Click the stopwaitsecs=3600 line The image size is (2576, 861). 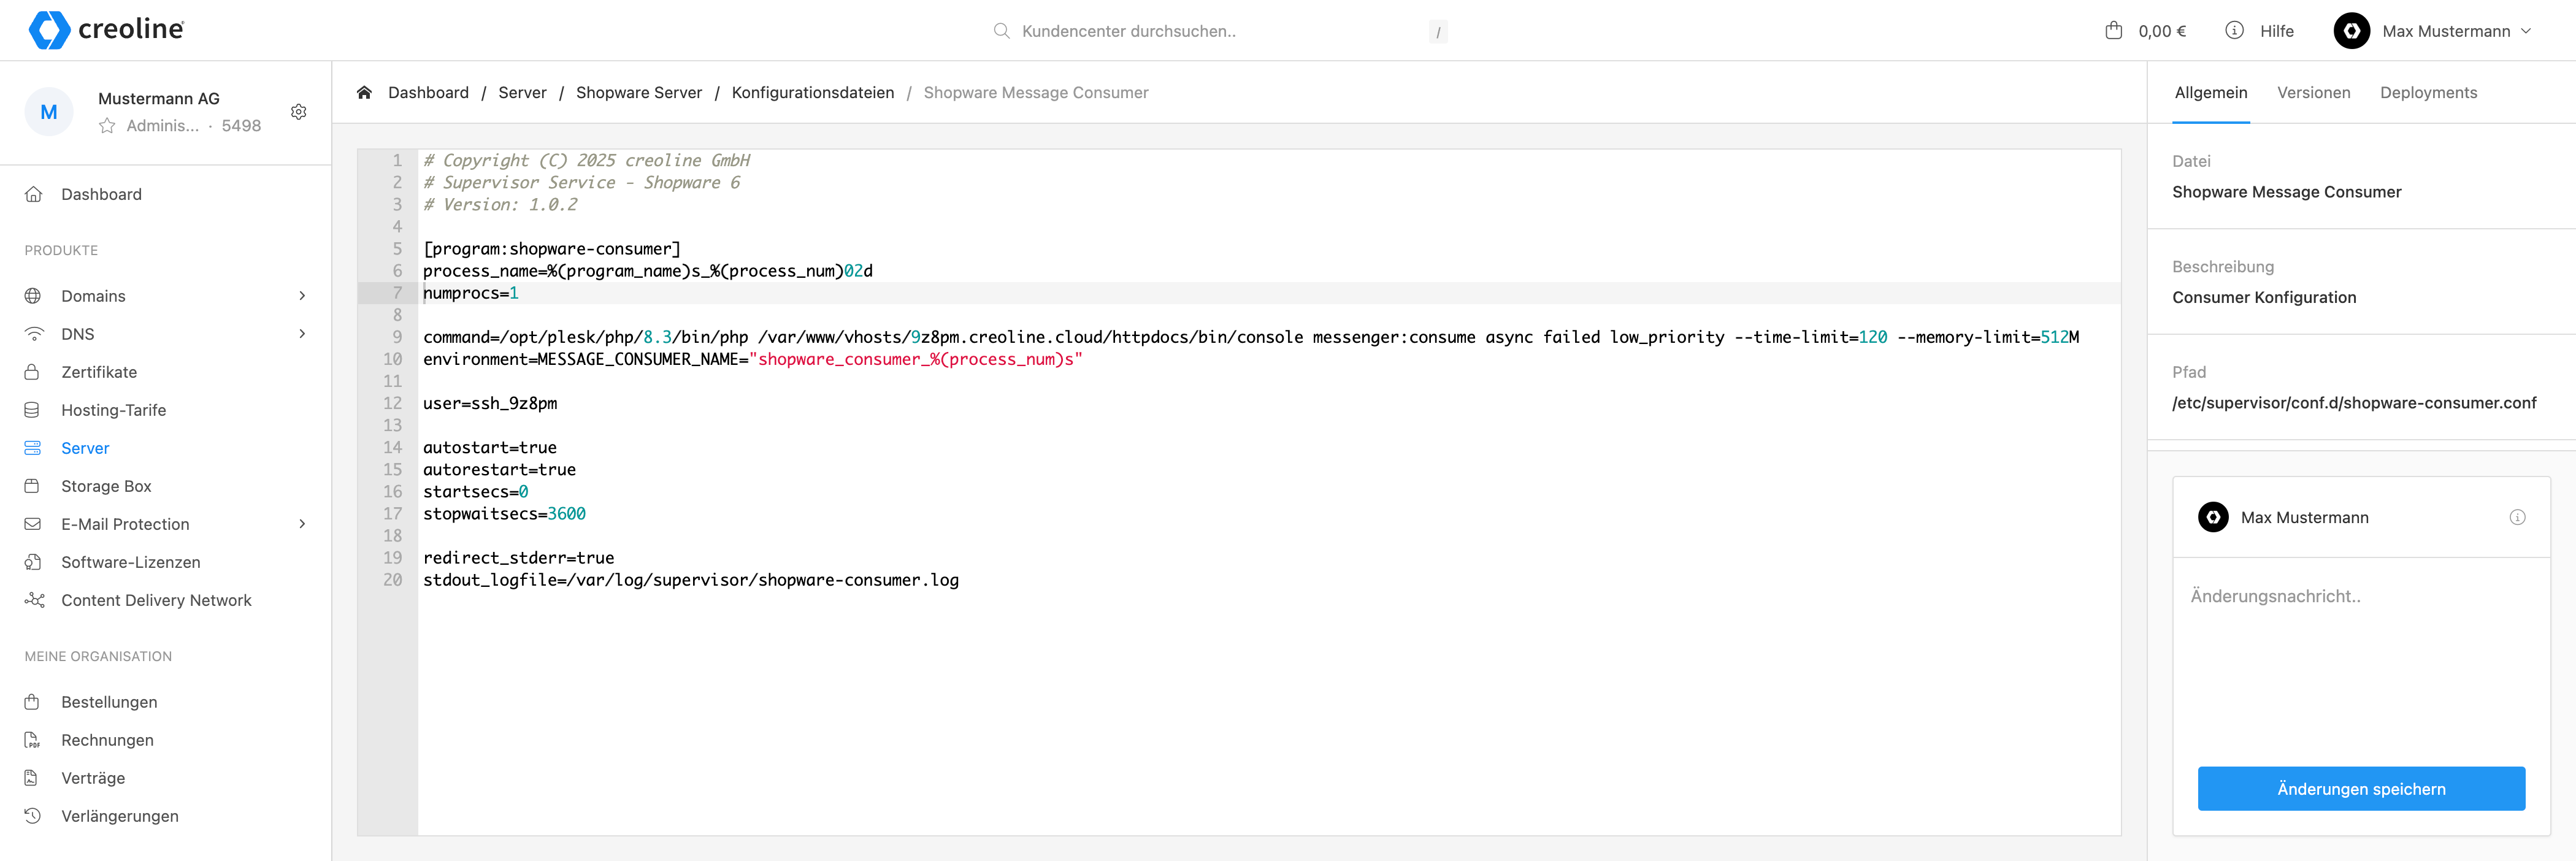tap(504, 514)
